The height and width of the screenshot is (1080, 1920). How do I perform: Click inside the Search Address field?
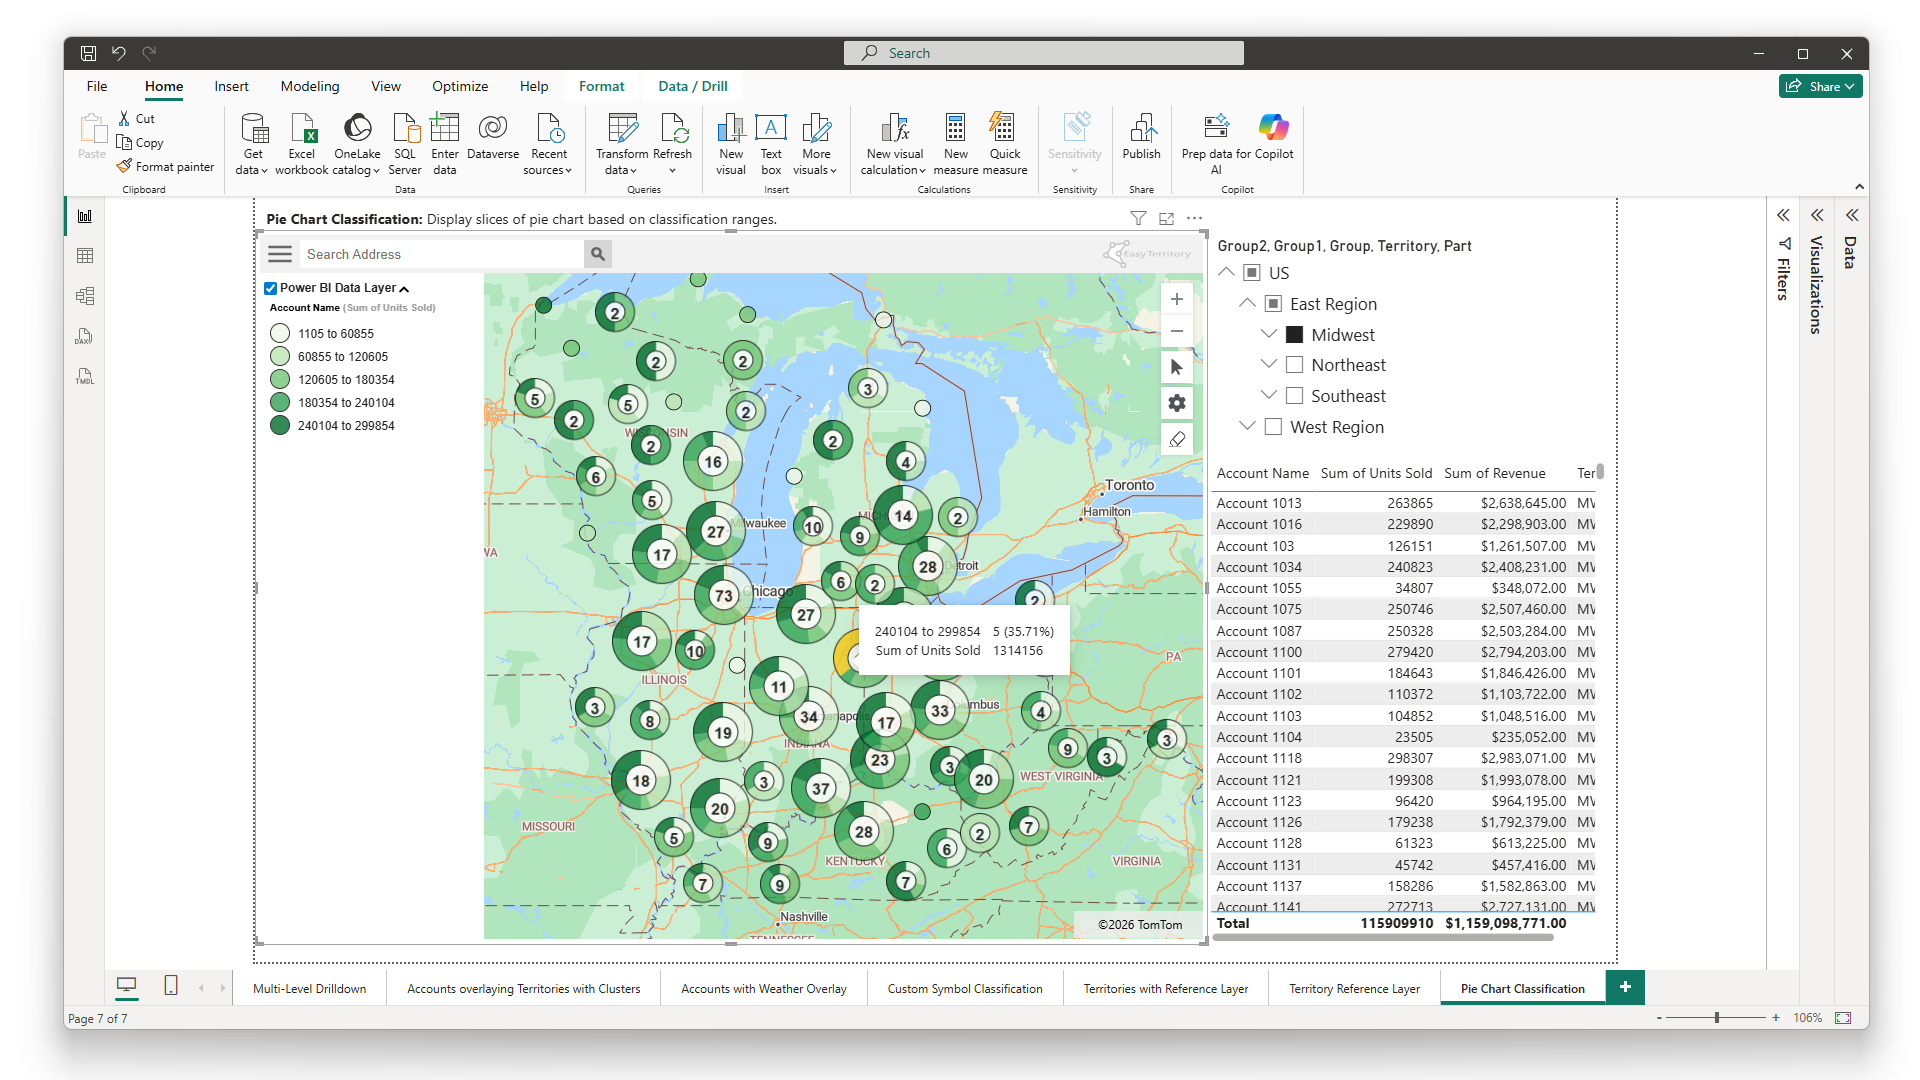[440, 254]
